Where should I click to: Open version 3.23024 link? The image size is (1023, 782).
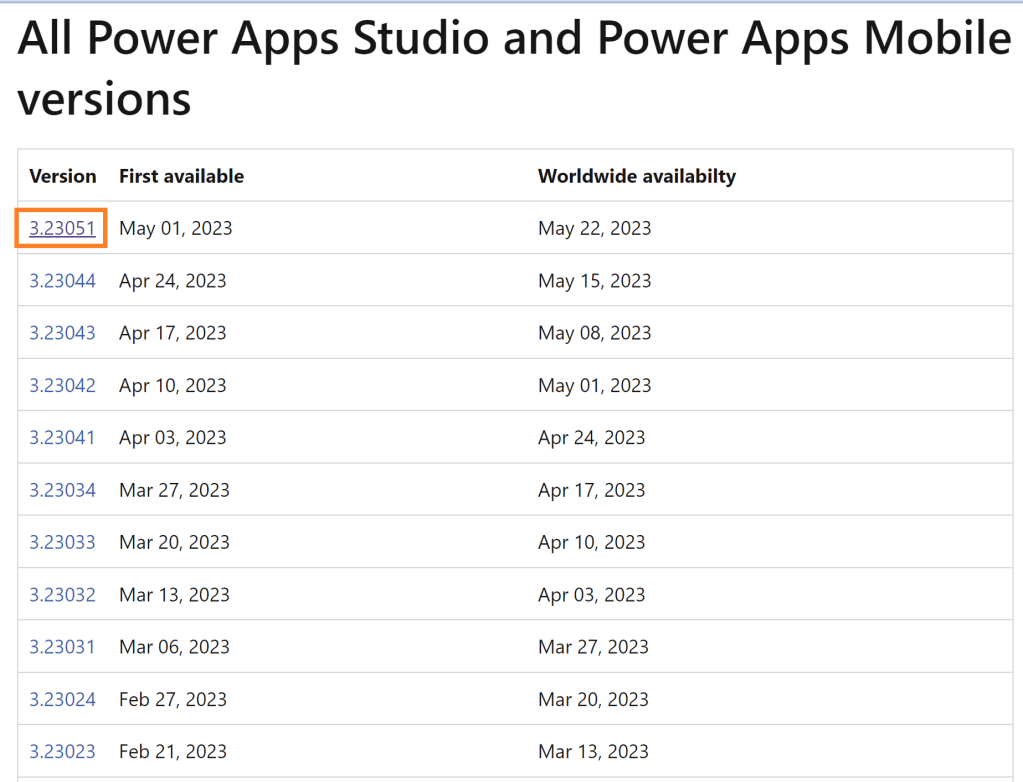click(62, 699)
